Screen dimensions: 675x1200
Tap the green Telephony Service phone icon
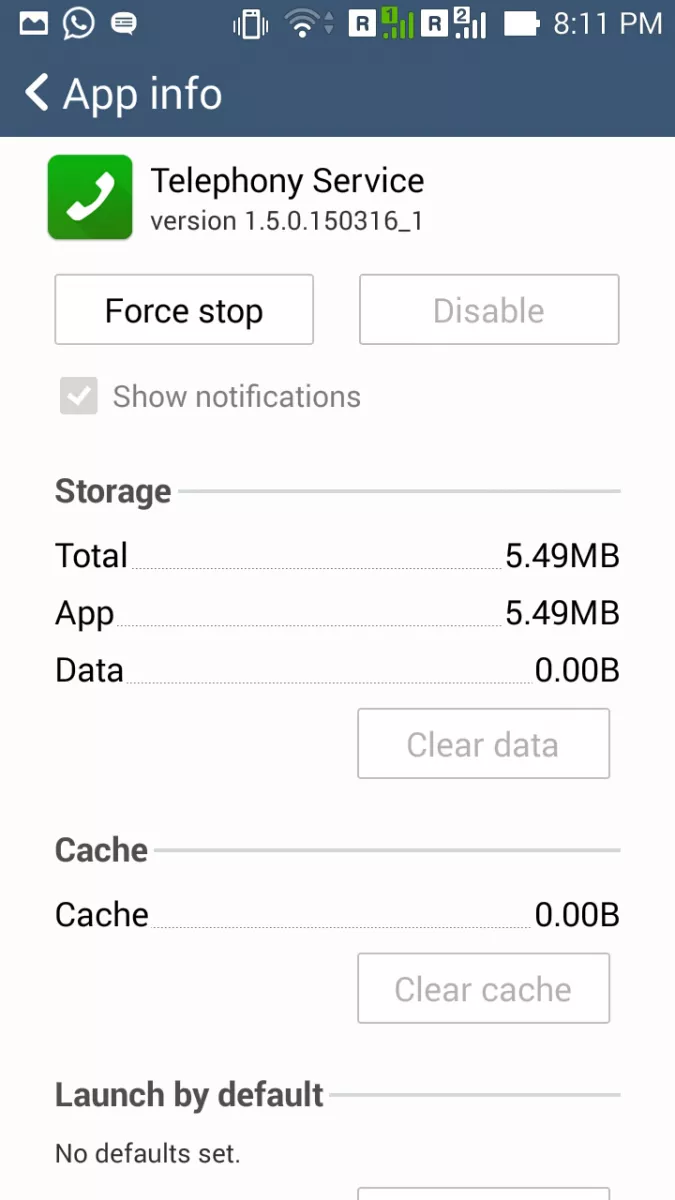(90, 197)
